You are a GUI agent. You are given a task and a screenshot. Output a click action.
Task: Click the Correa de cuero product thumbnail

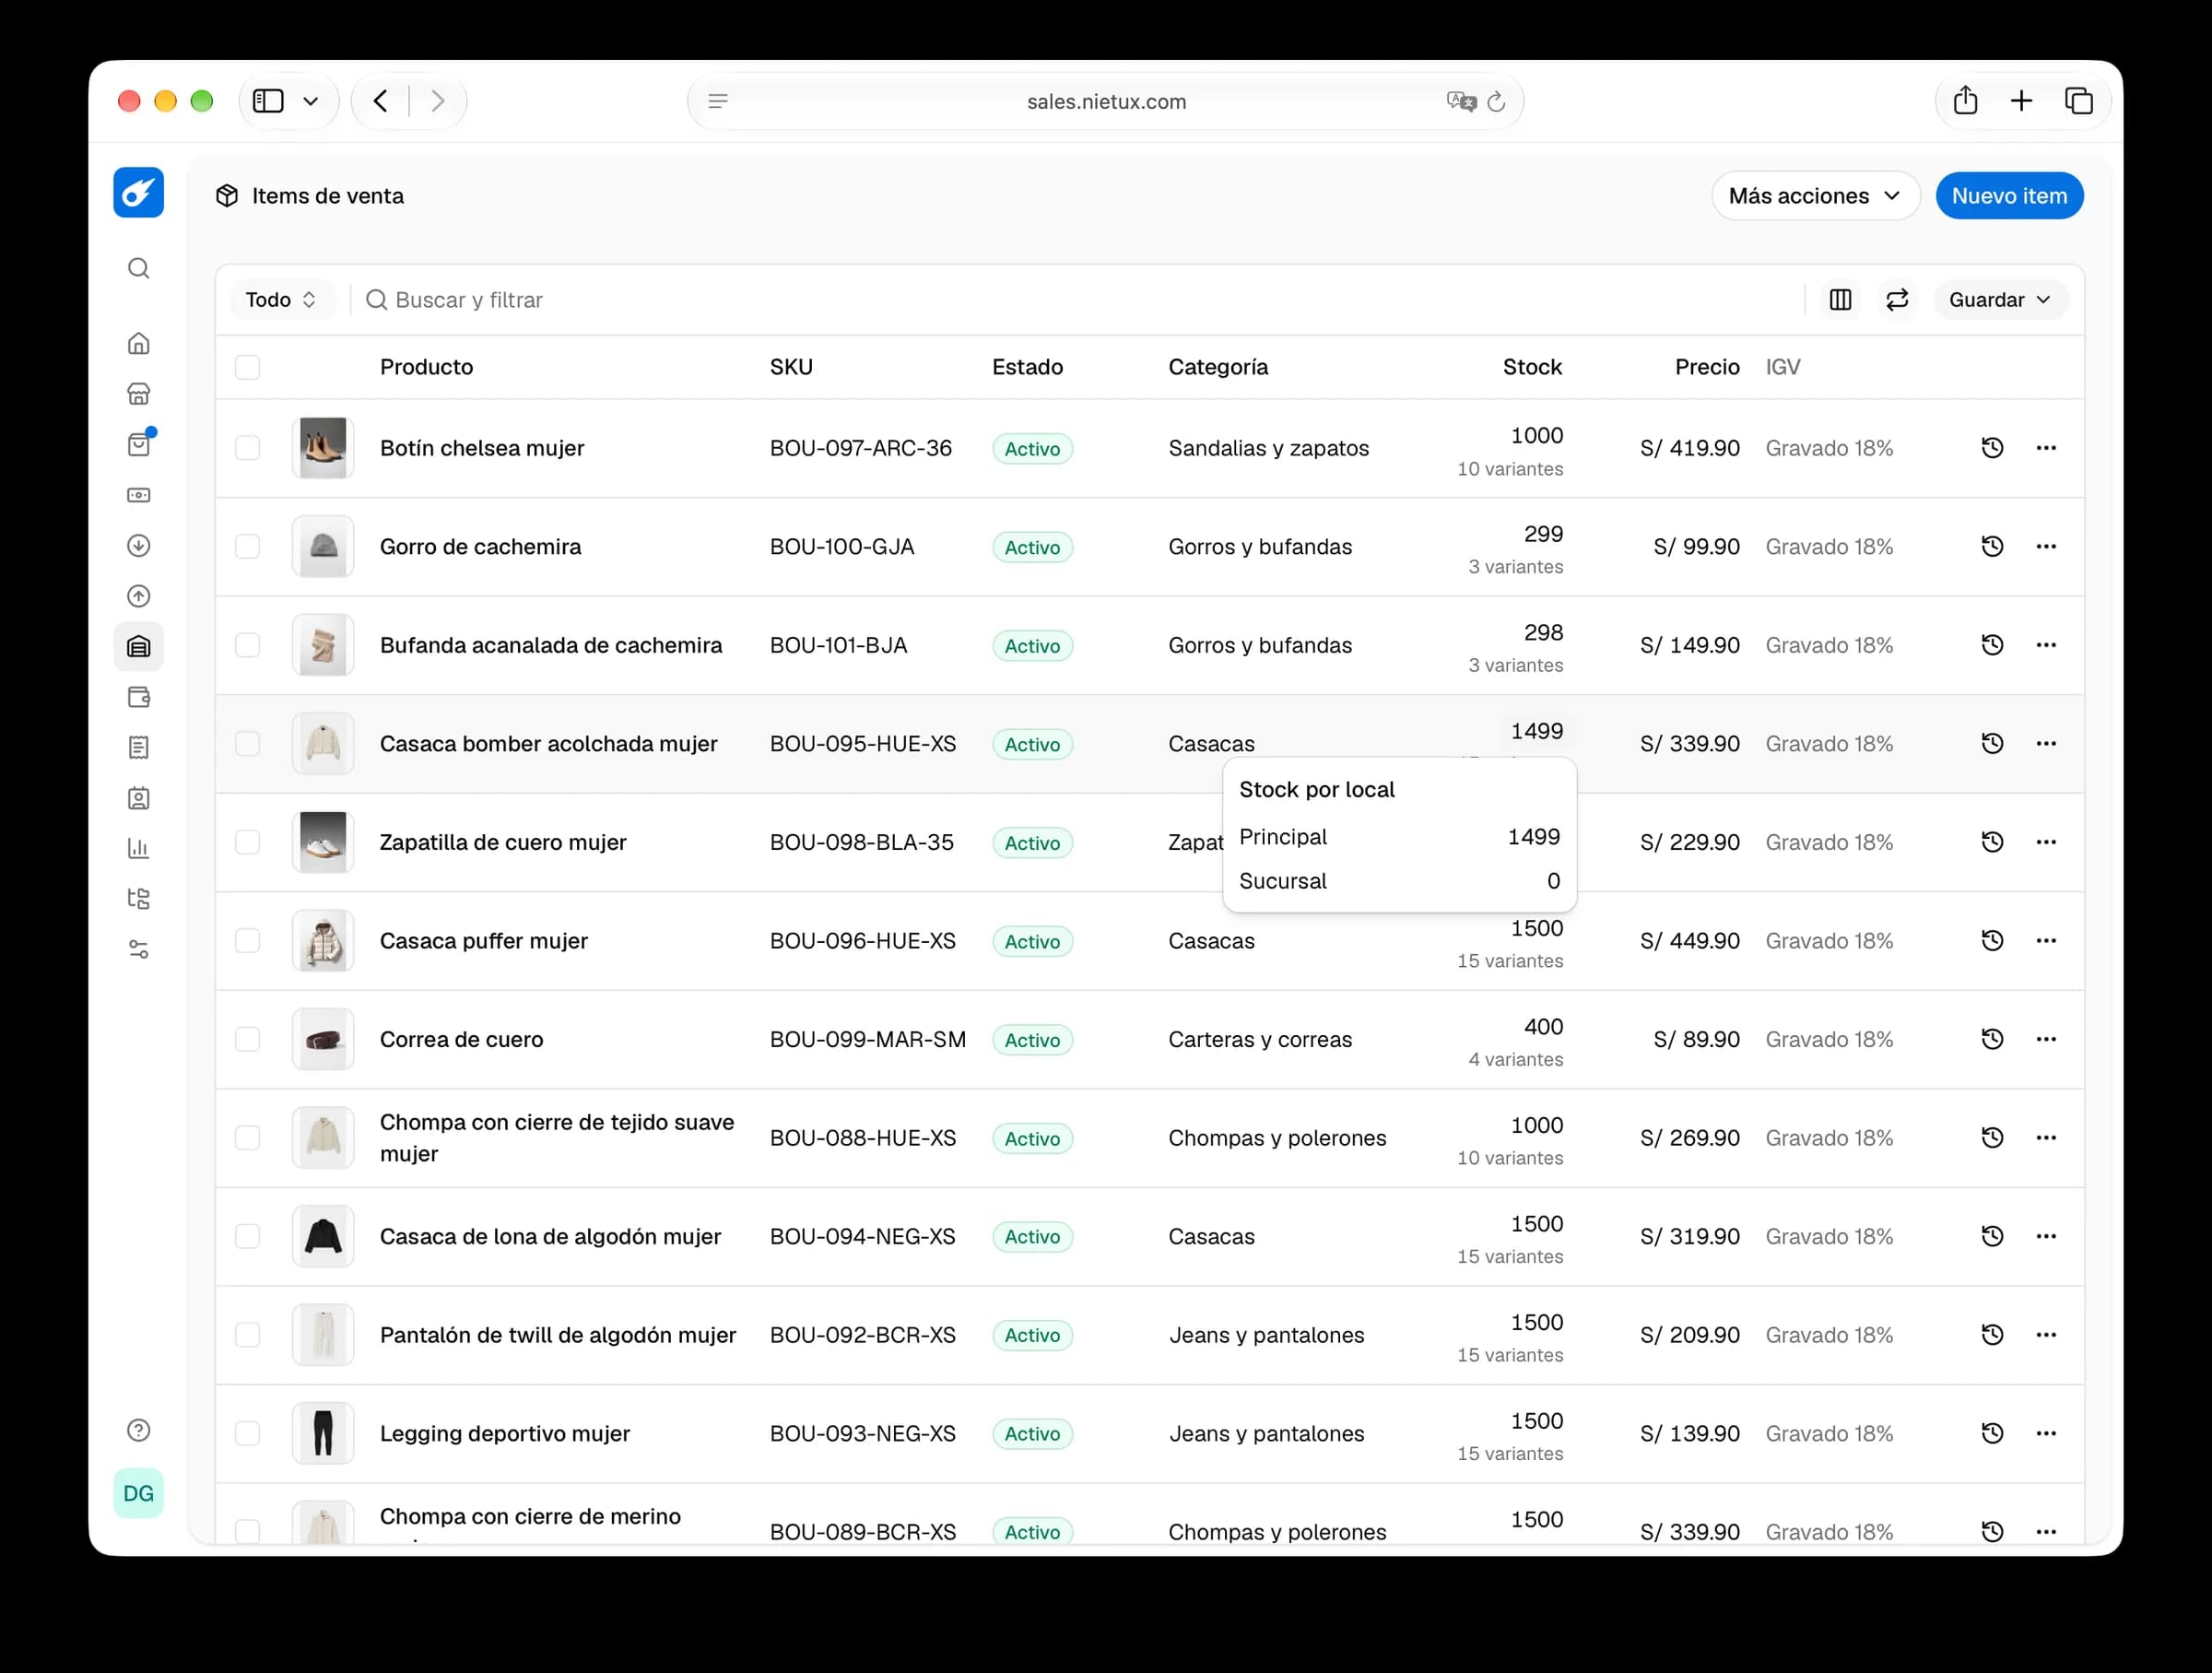click(x=323, y=1039)
